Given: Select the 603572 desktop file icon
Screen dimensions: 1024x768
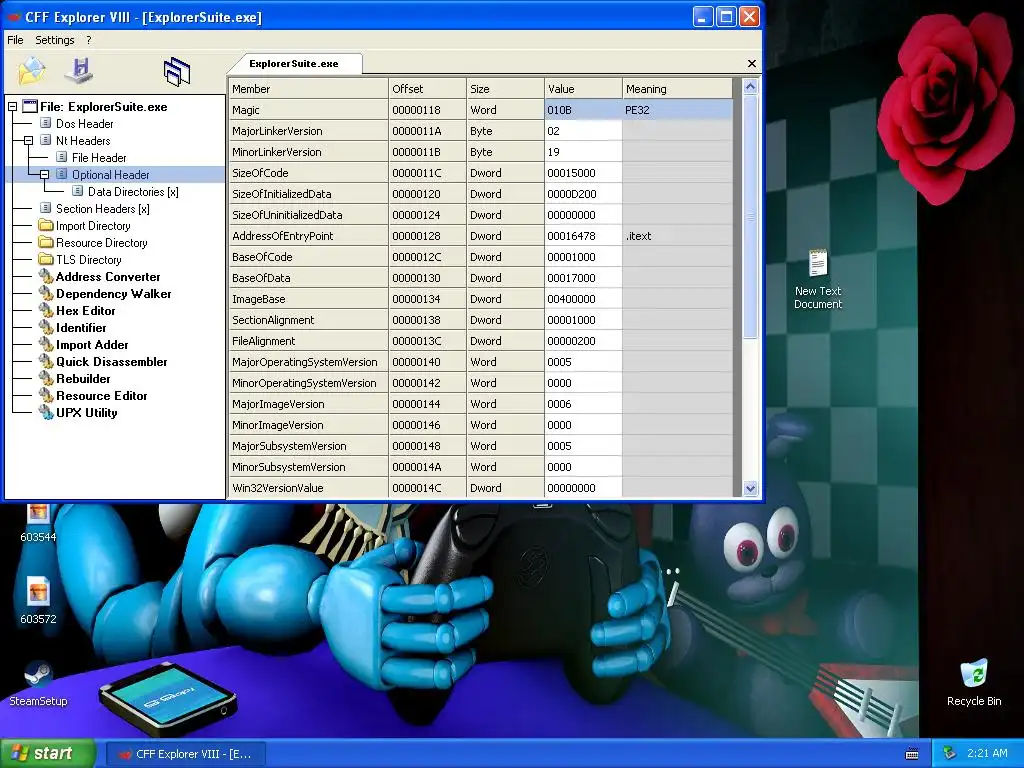Looking at the screenshot, I should pos(38,600).
